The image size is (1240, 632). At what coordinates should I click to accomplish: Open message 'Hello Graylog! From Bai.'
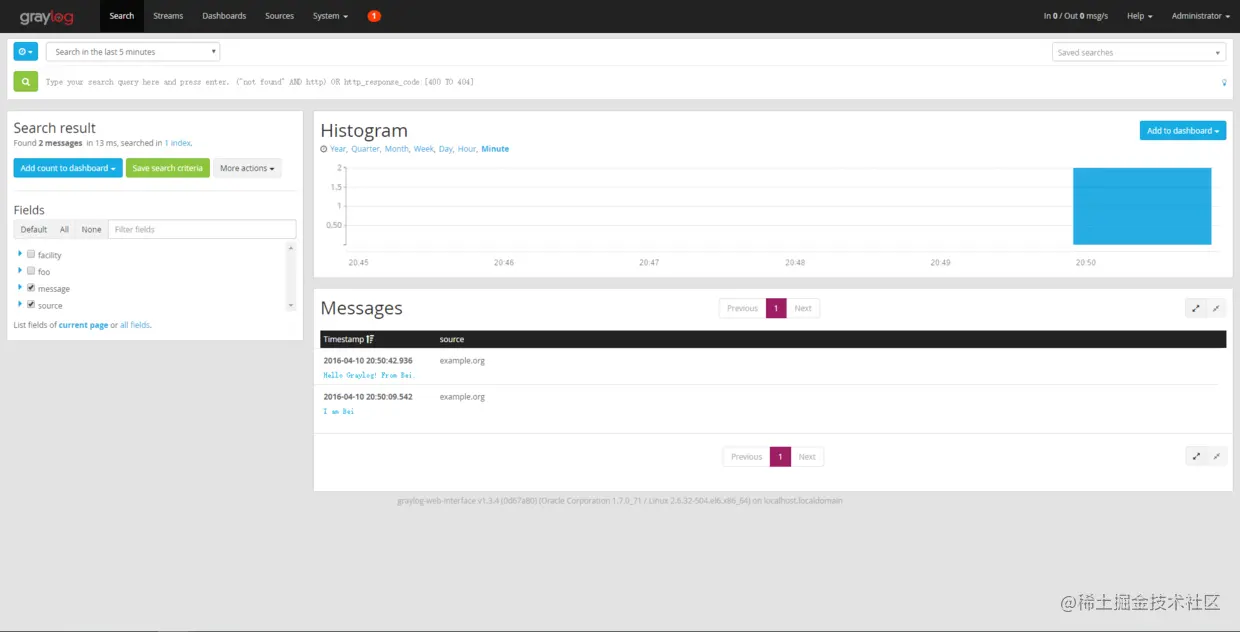tap(368, 375)
